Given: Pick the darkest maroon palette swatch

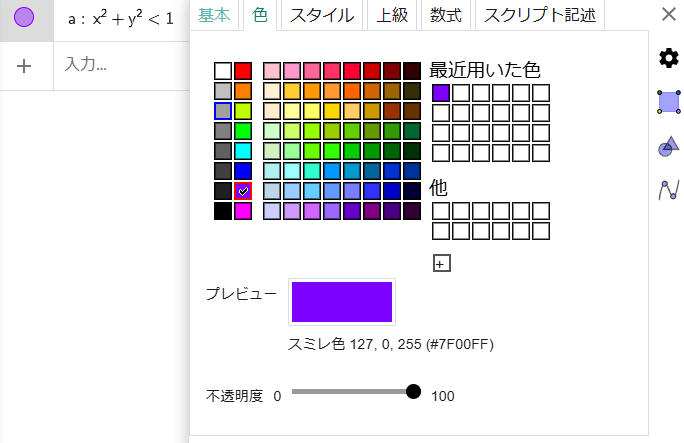Looking at the screenshot, I should (412, 71).
